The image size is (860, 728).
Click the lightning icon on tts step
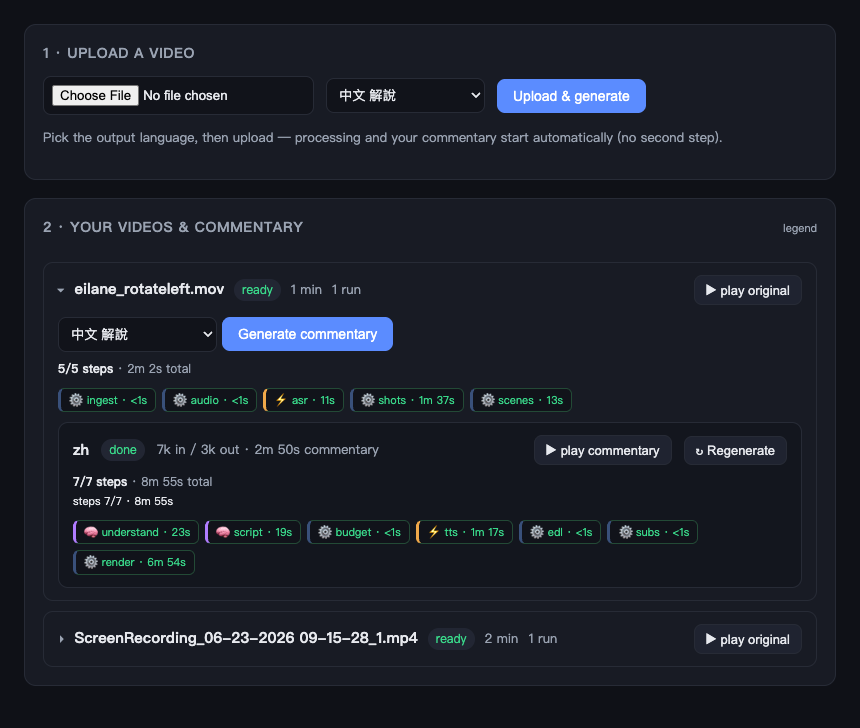434,532
